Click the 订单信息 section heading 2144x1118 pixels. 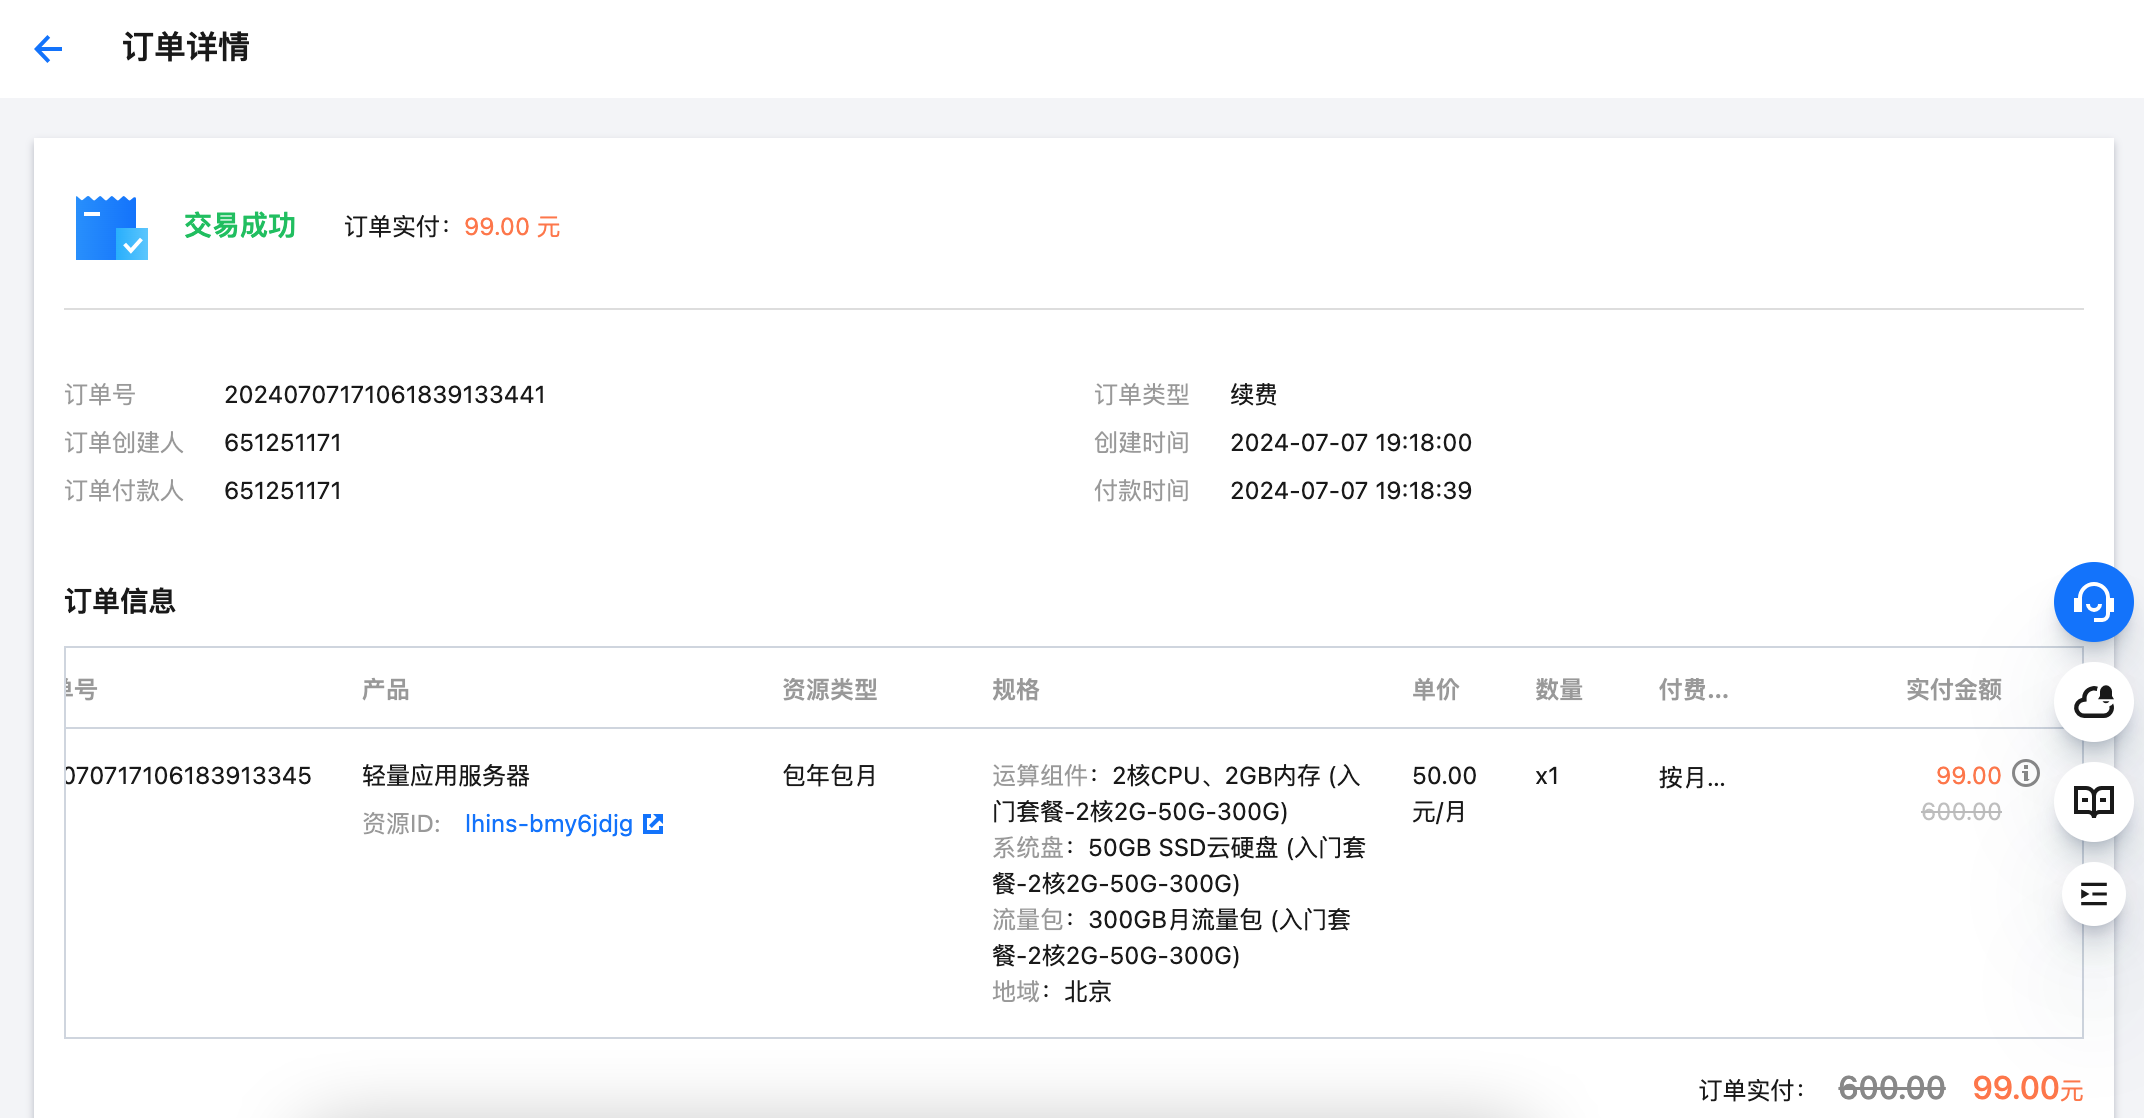click(120, 601)
